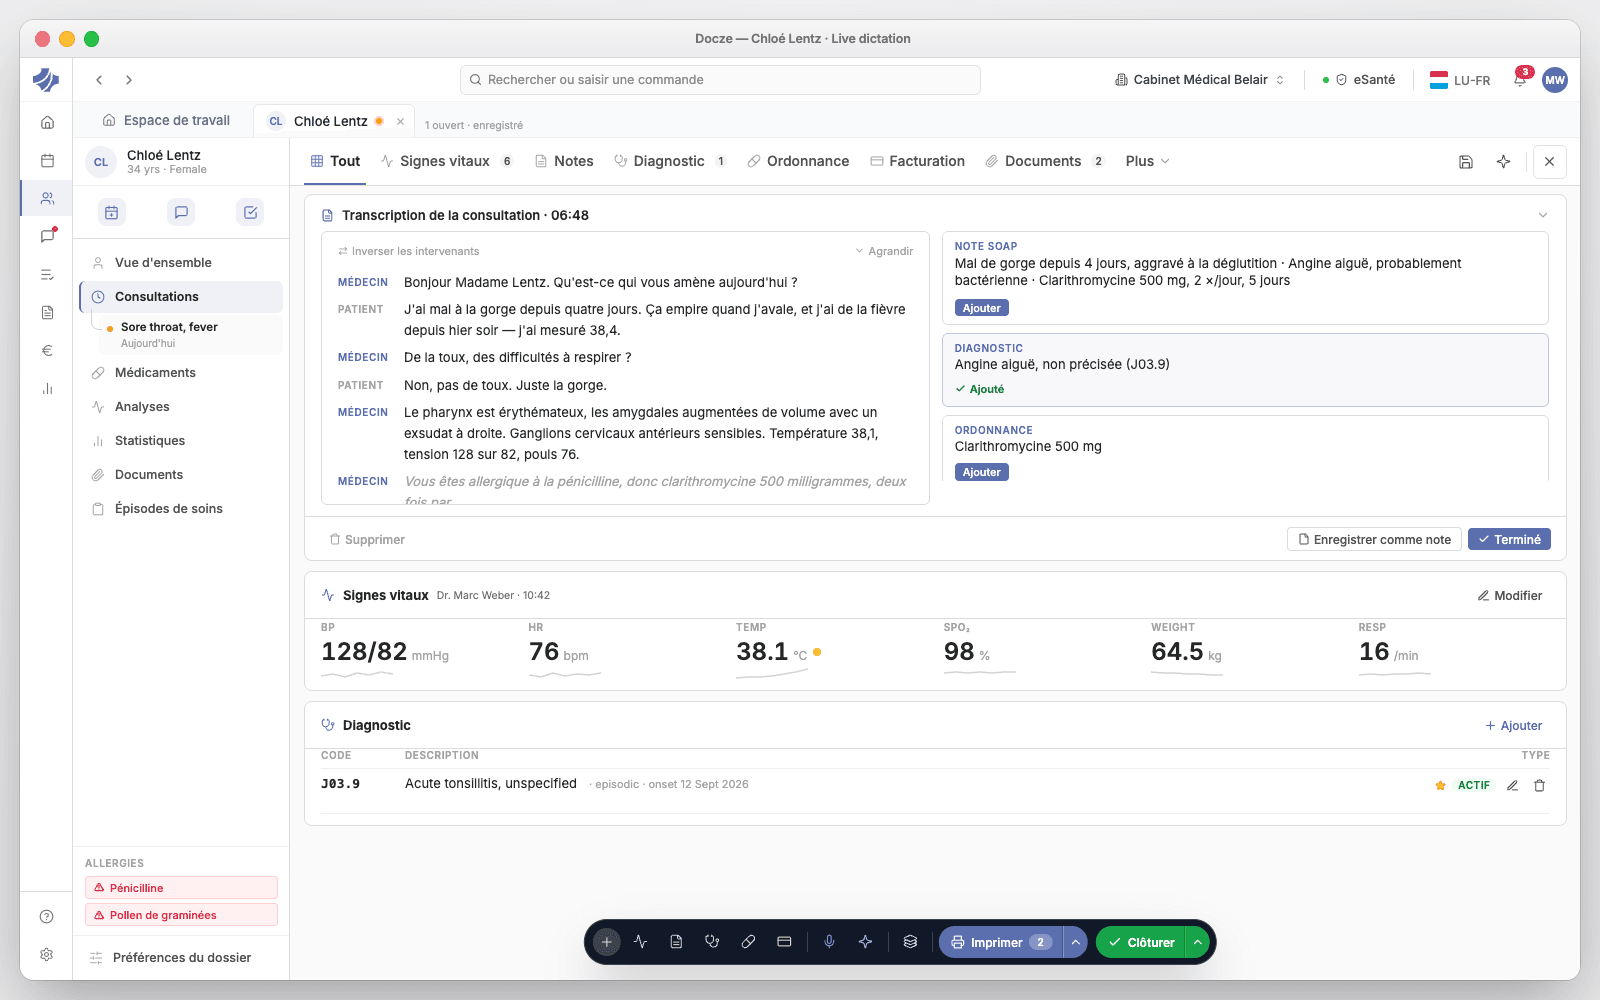Click the microphone dictation icon in bottom toolbar
The image size is (1600, 1000).
coord(829,942)
